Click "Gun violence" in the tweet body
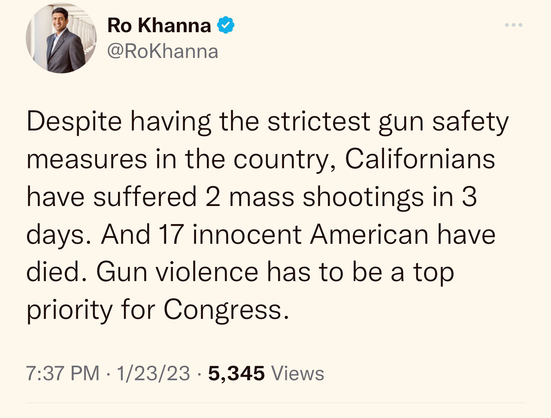 click(x=177, y=272)
